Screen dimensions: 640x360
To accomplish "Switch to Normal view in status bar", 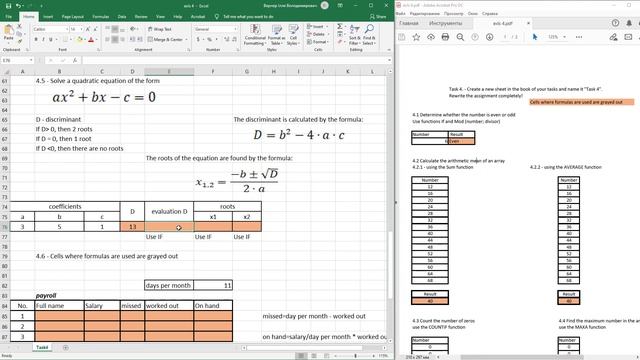I will 301,356.
